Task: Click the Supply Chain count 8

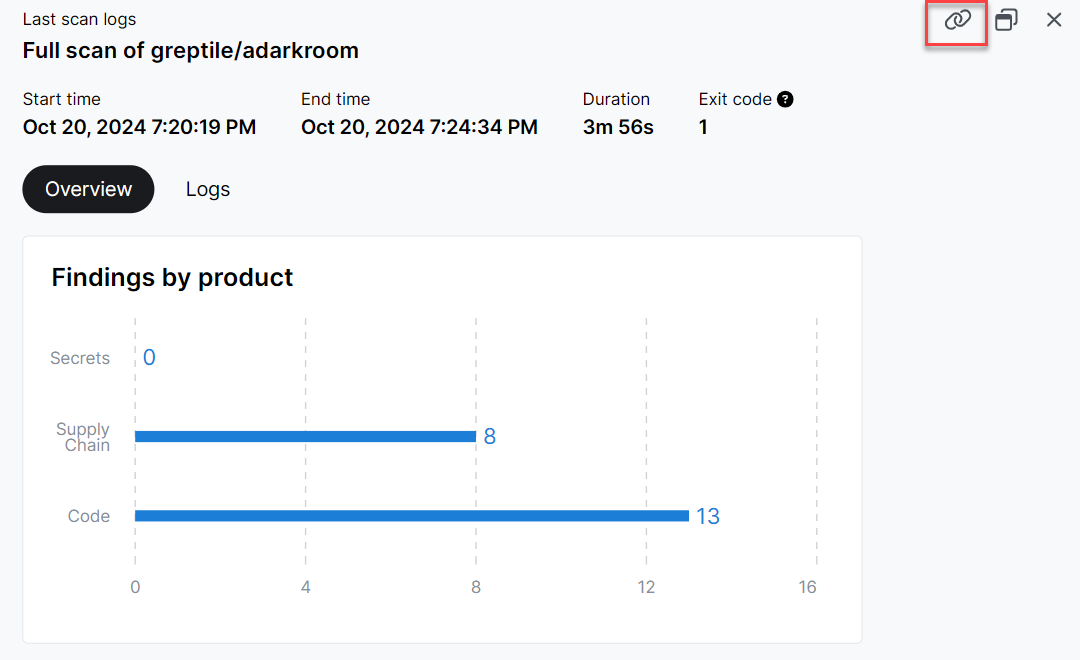Action: point(490,436)
